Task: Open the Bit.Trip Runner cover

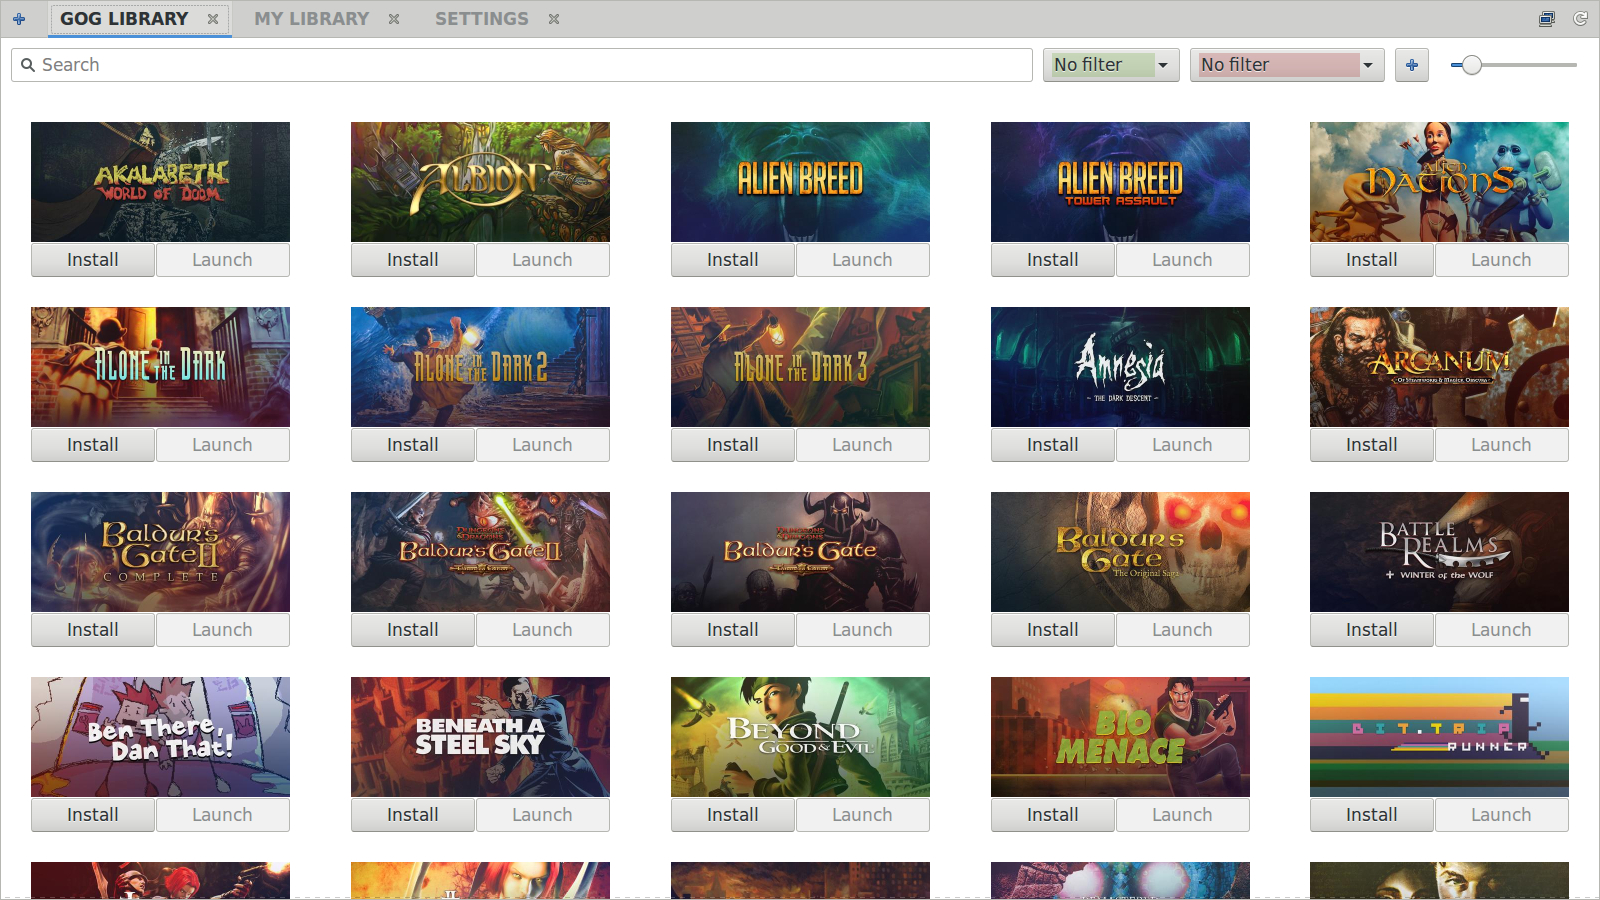Action: (1439, 737)
